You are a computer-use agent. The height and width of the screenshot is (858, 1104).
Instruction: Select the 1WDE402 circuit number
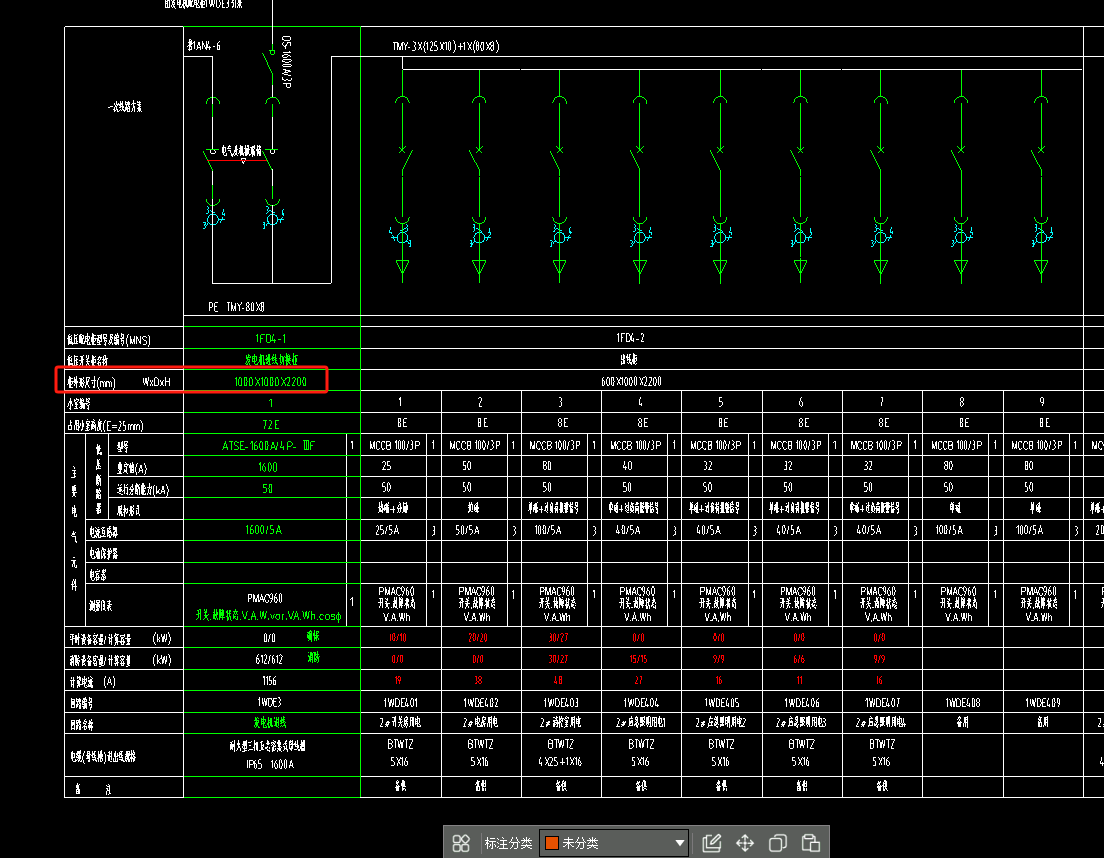tap(480, 702)
